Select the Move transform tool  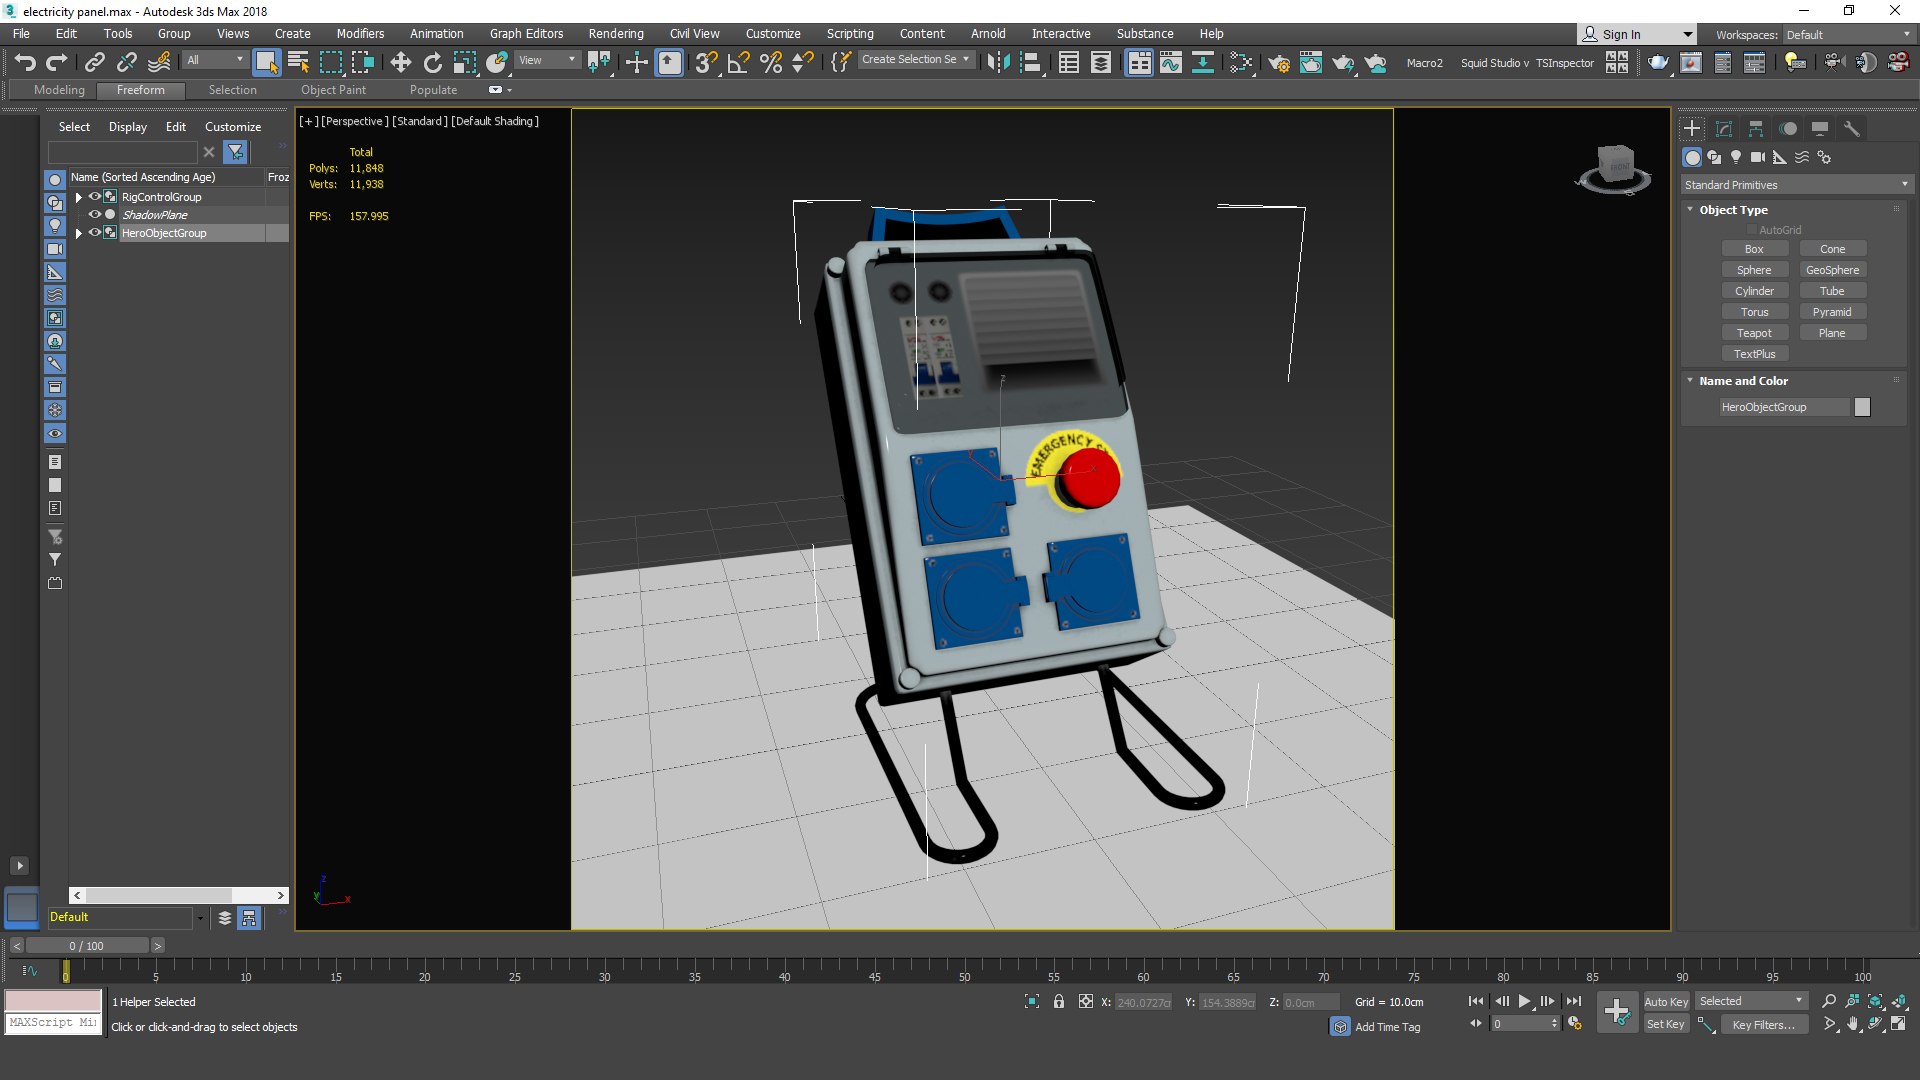pos(400,62)
